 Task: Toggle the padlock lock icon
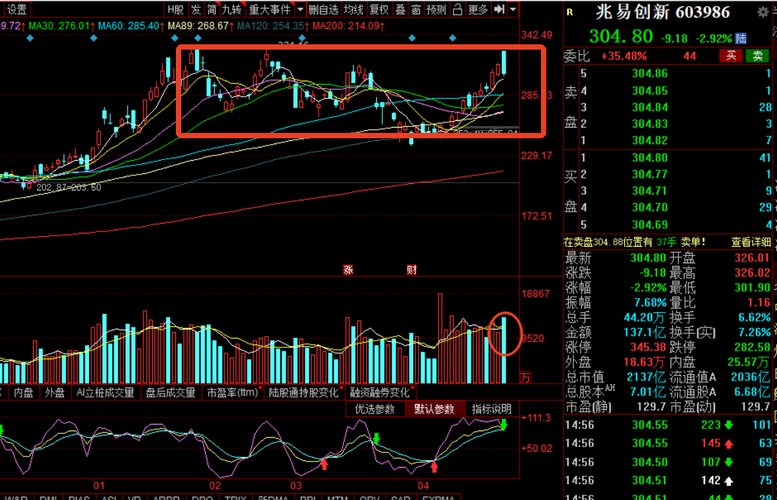(x=457, y=9)
